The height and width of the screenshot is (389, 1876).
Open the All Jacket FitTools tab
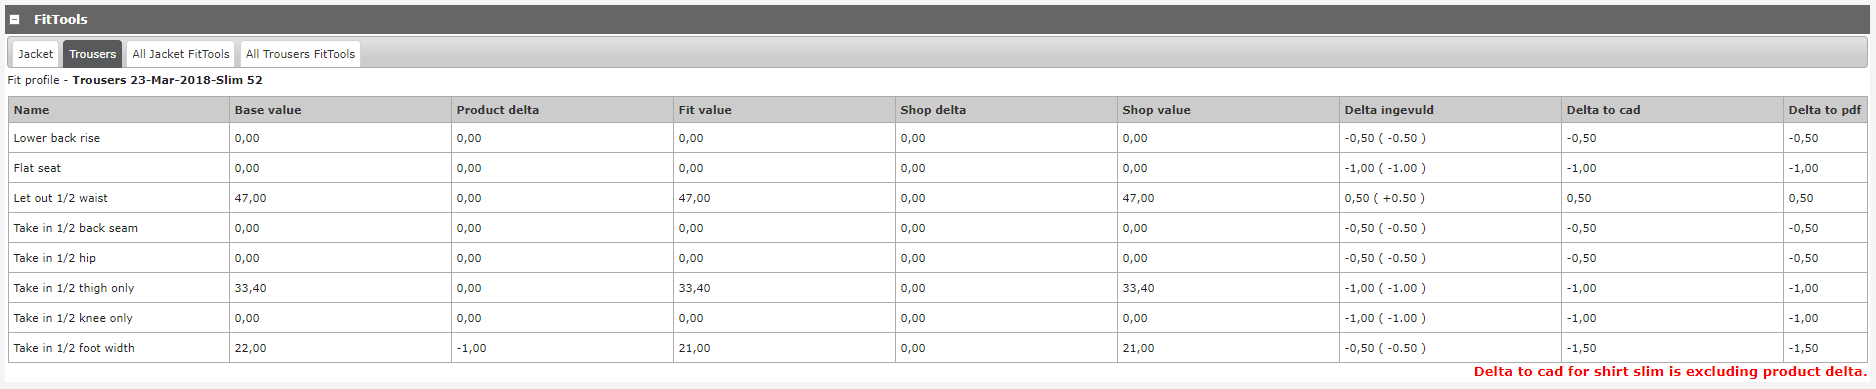[x=181, y=54]
